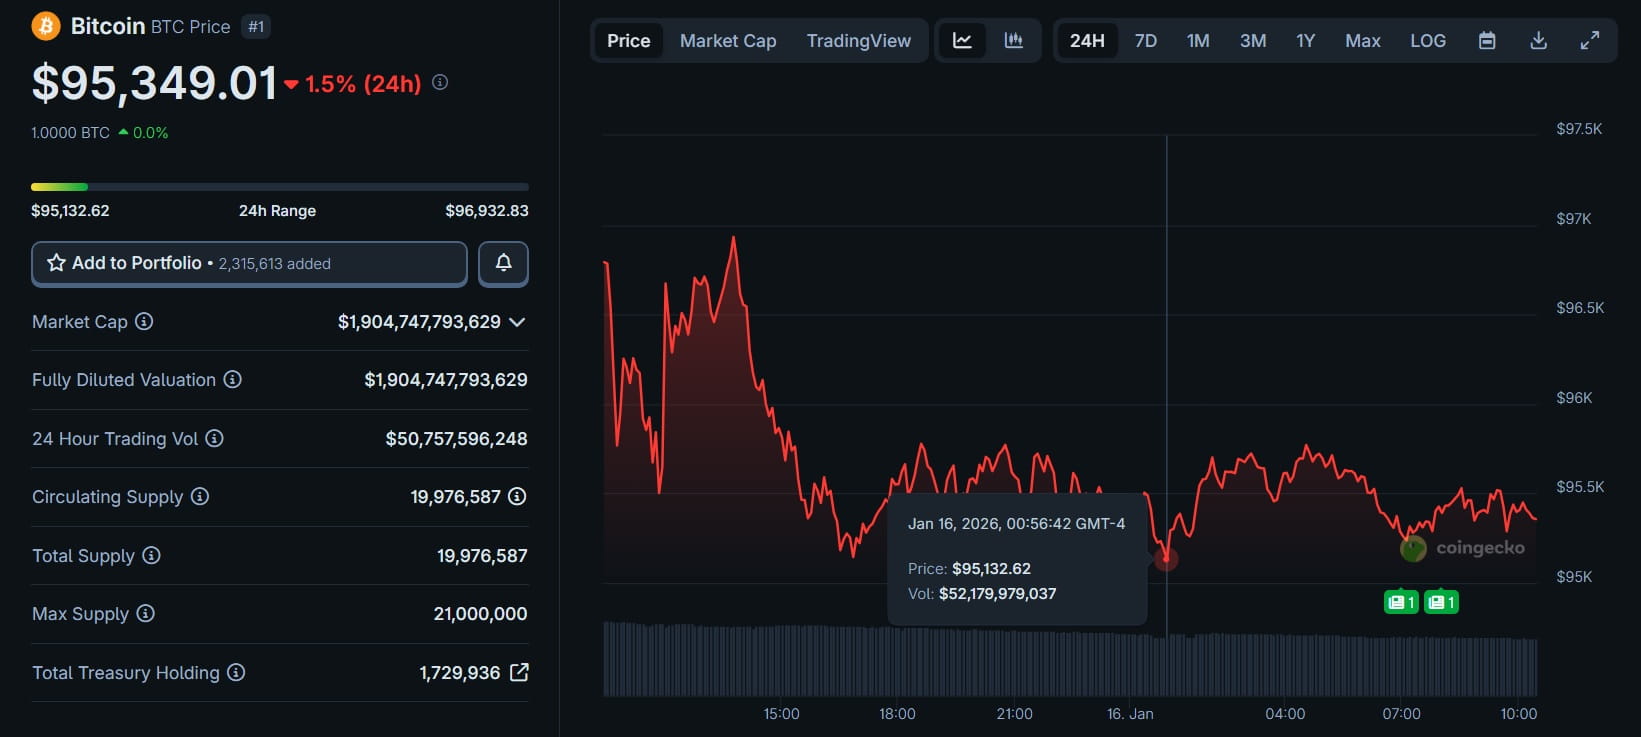Switch to candlestick chart icon
Viewport: 1641px width, 737px height.
click(1013, 41)
